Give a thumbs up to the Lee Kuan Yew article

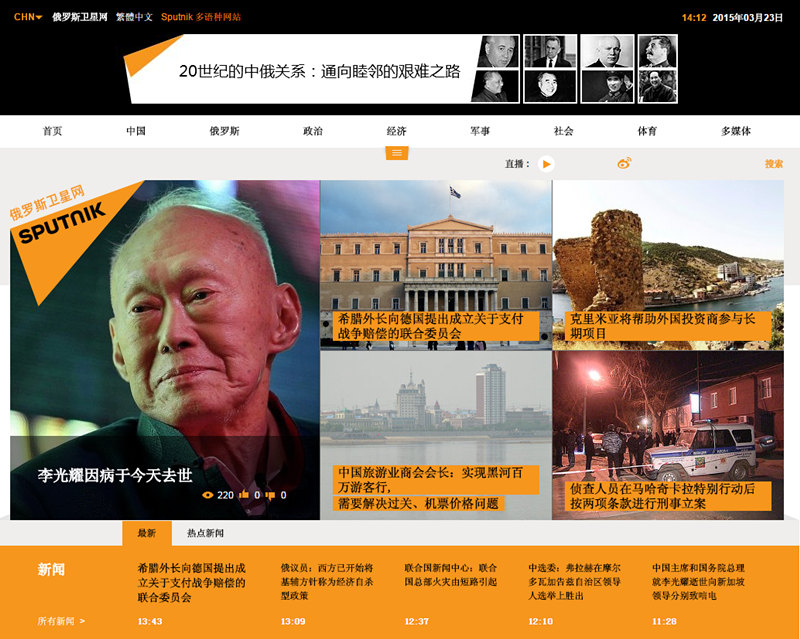[x=243, y=494]
